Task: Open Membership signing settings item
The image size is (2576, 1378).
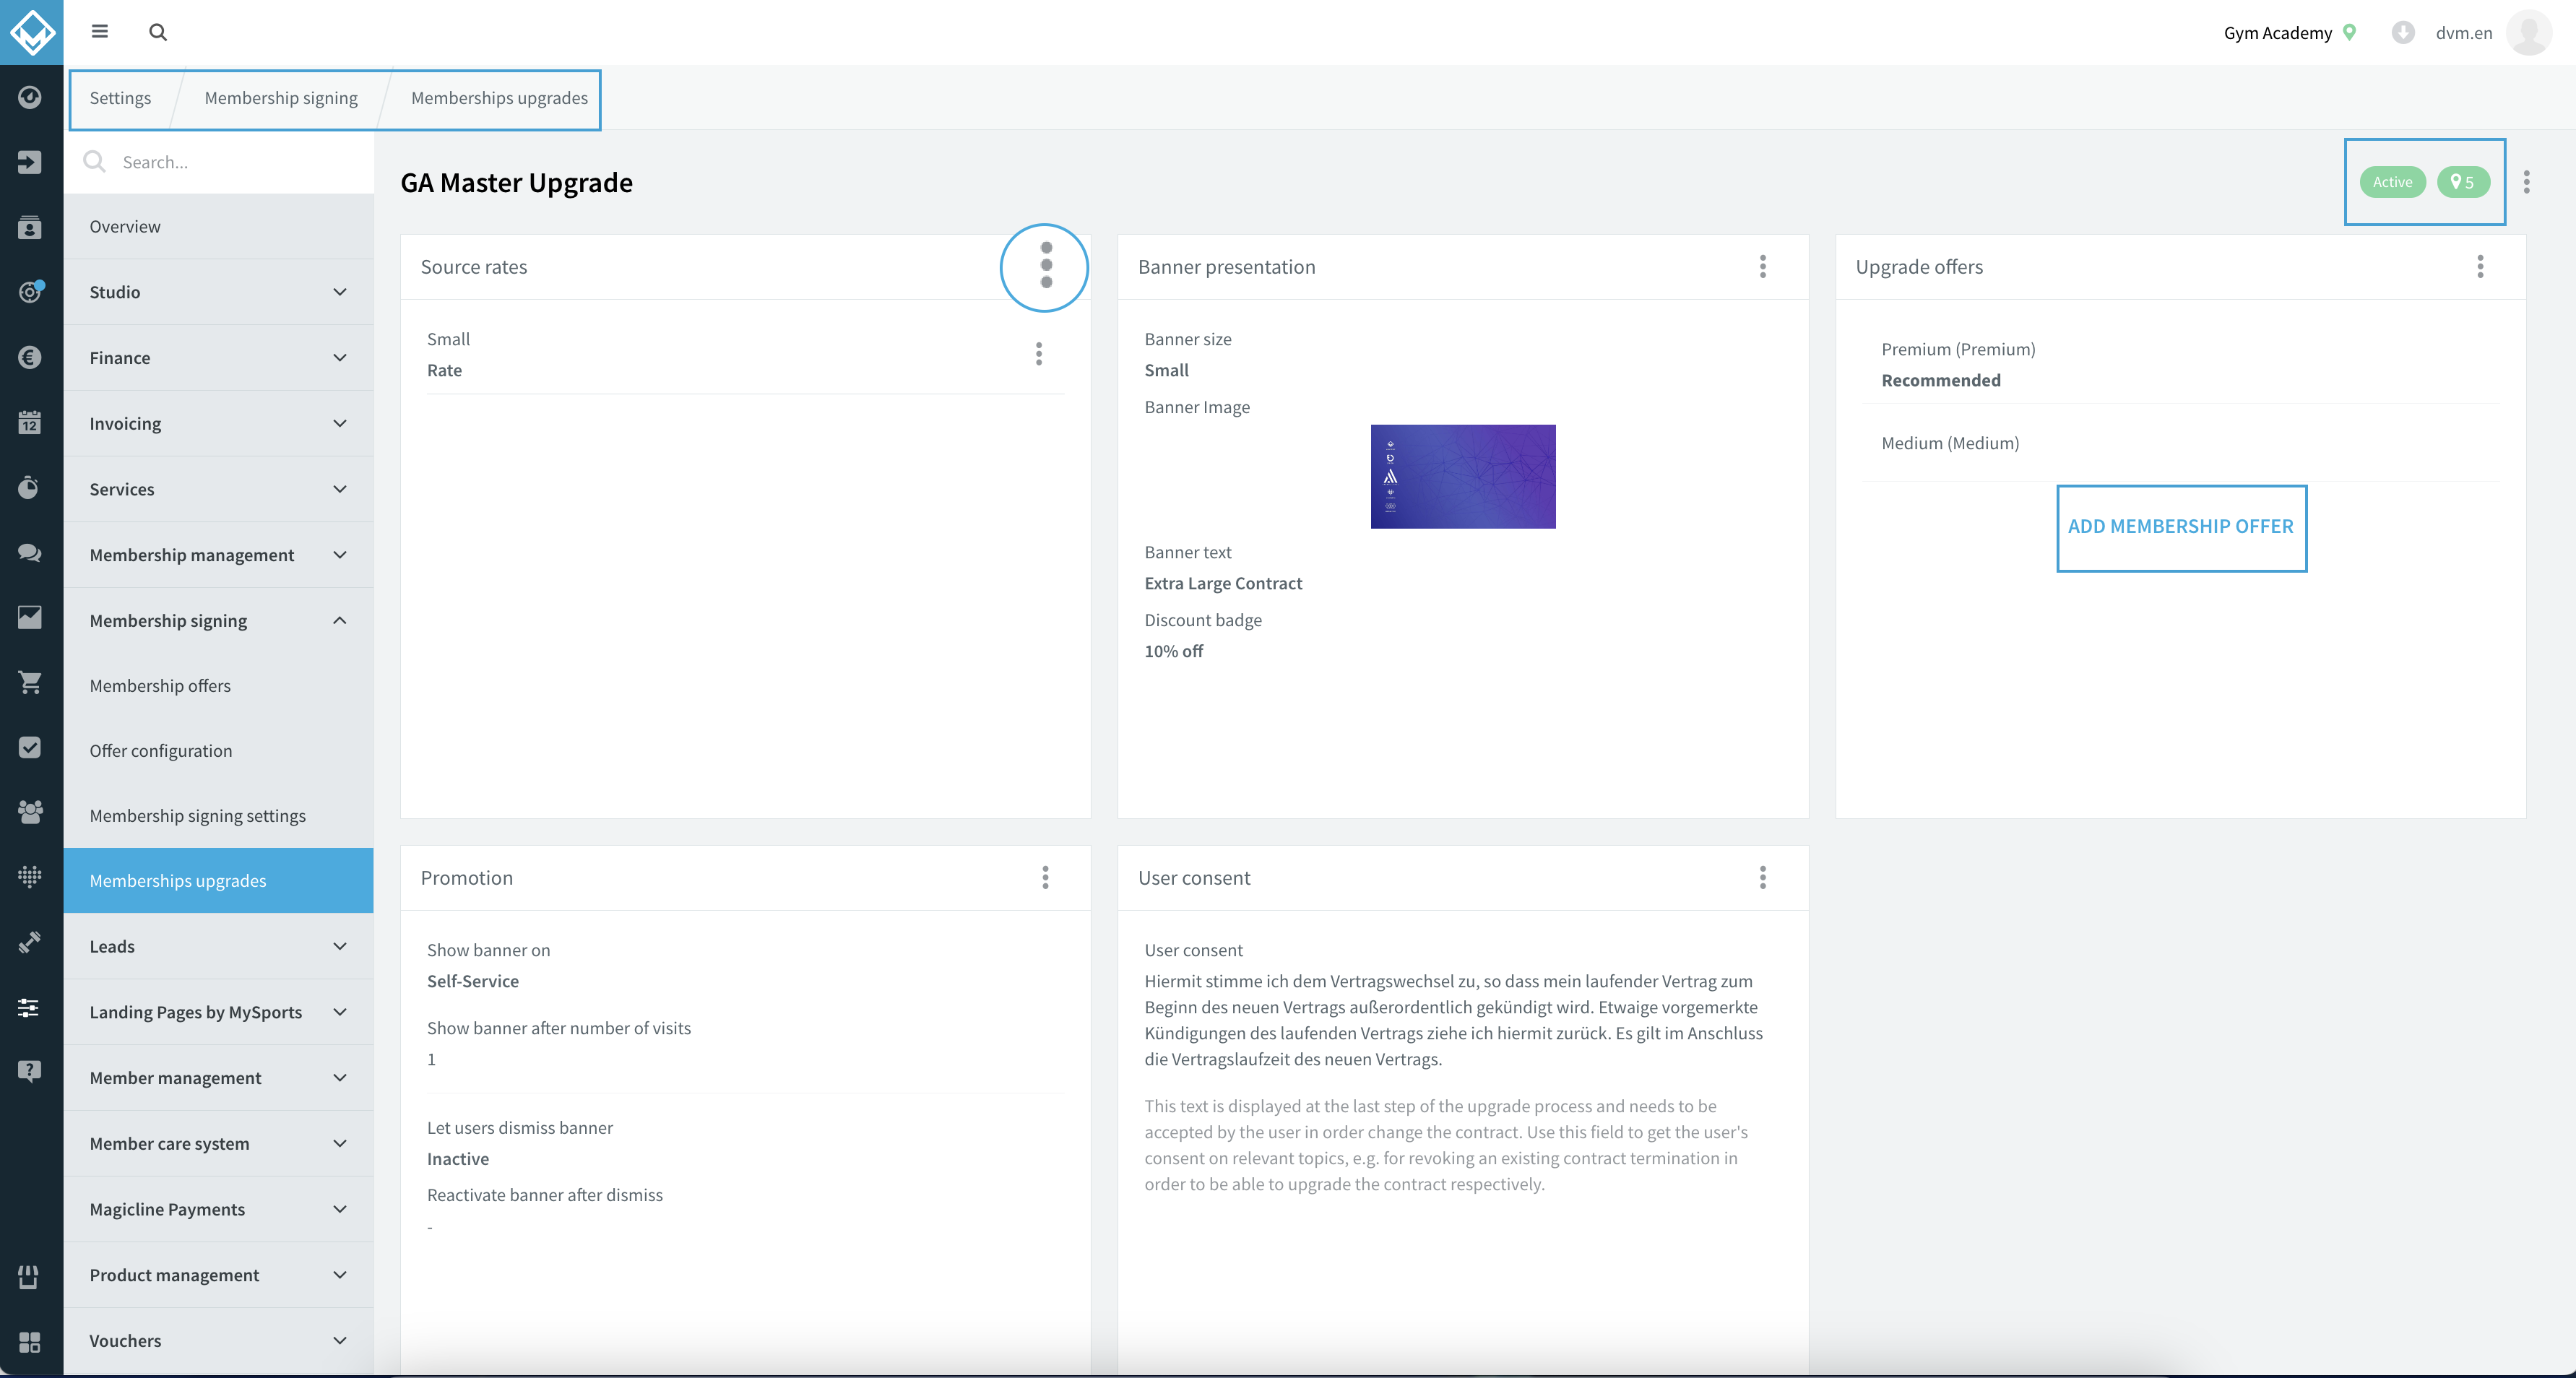Action: click(218, 815)
